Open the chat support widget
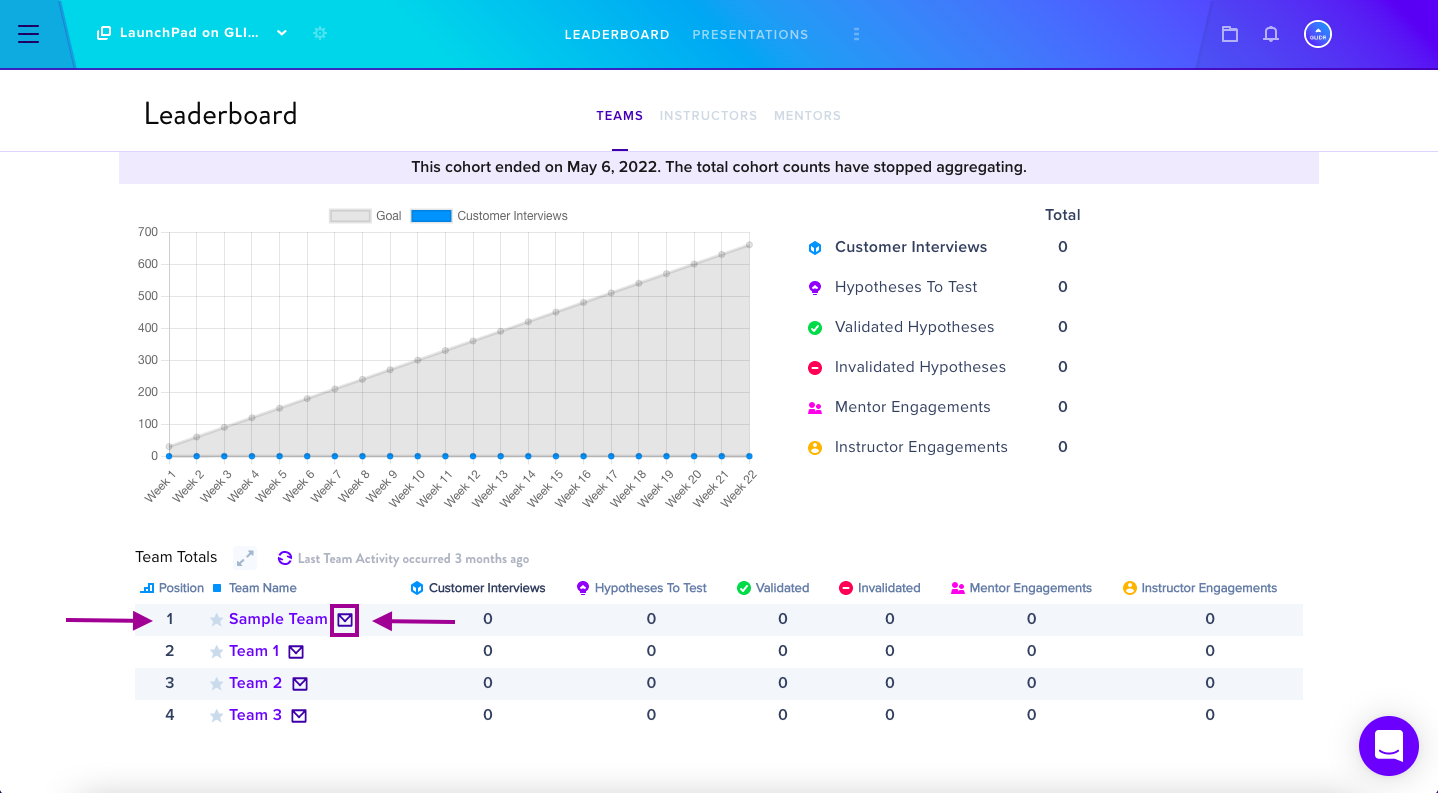Image resolution: width=1438 pixels, height=793 pixels. [1389, 746]
